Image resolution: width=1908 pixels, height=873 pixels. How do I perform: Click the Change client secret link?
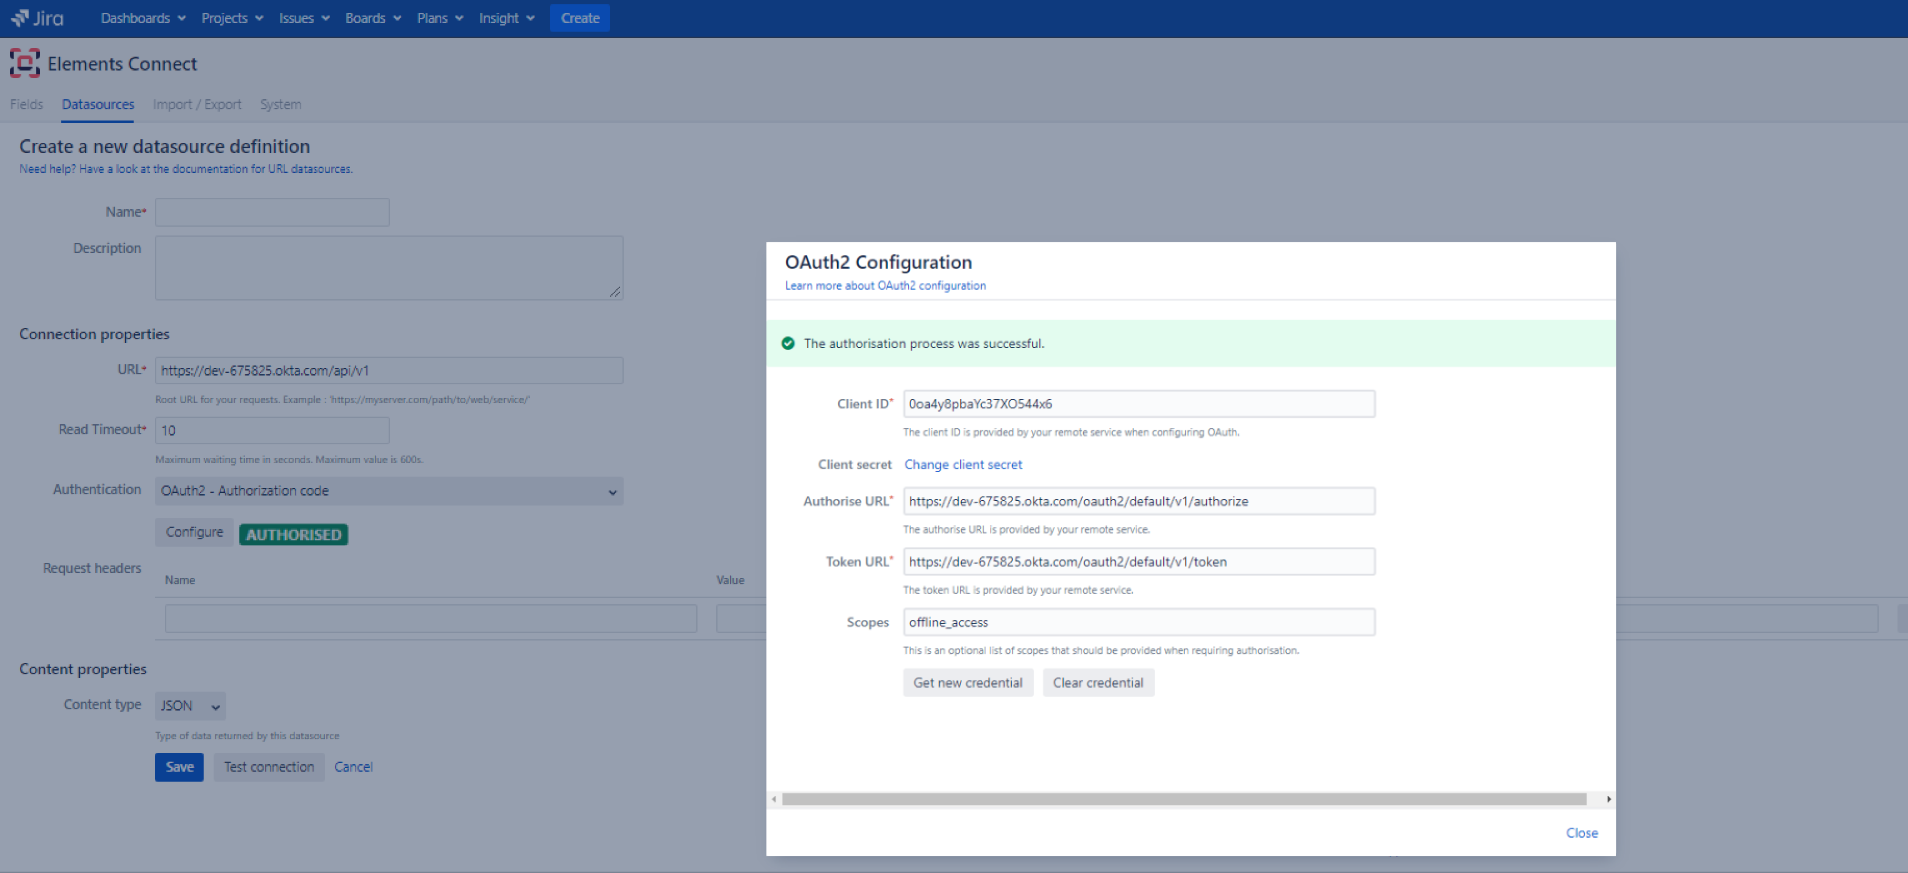(963, 465)
